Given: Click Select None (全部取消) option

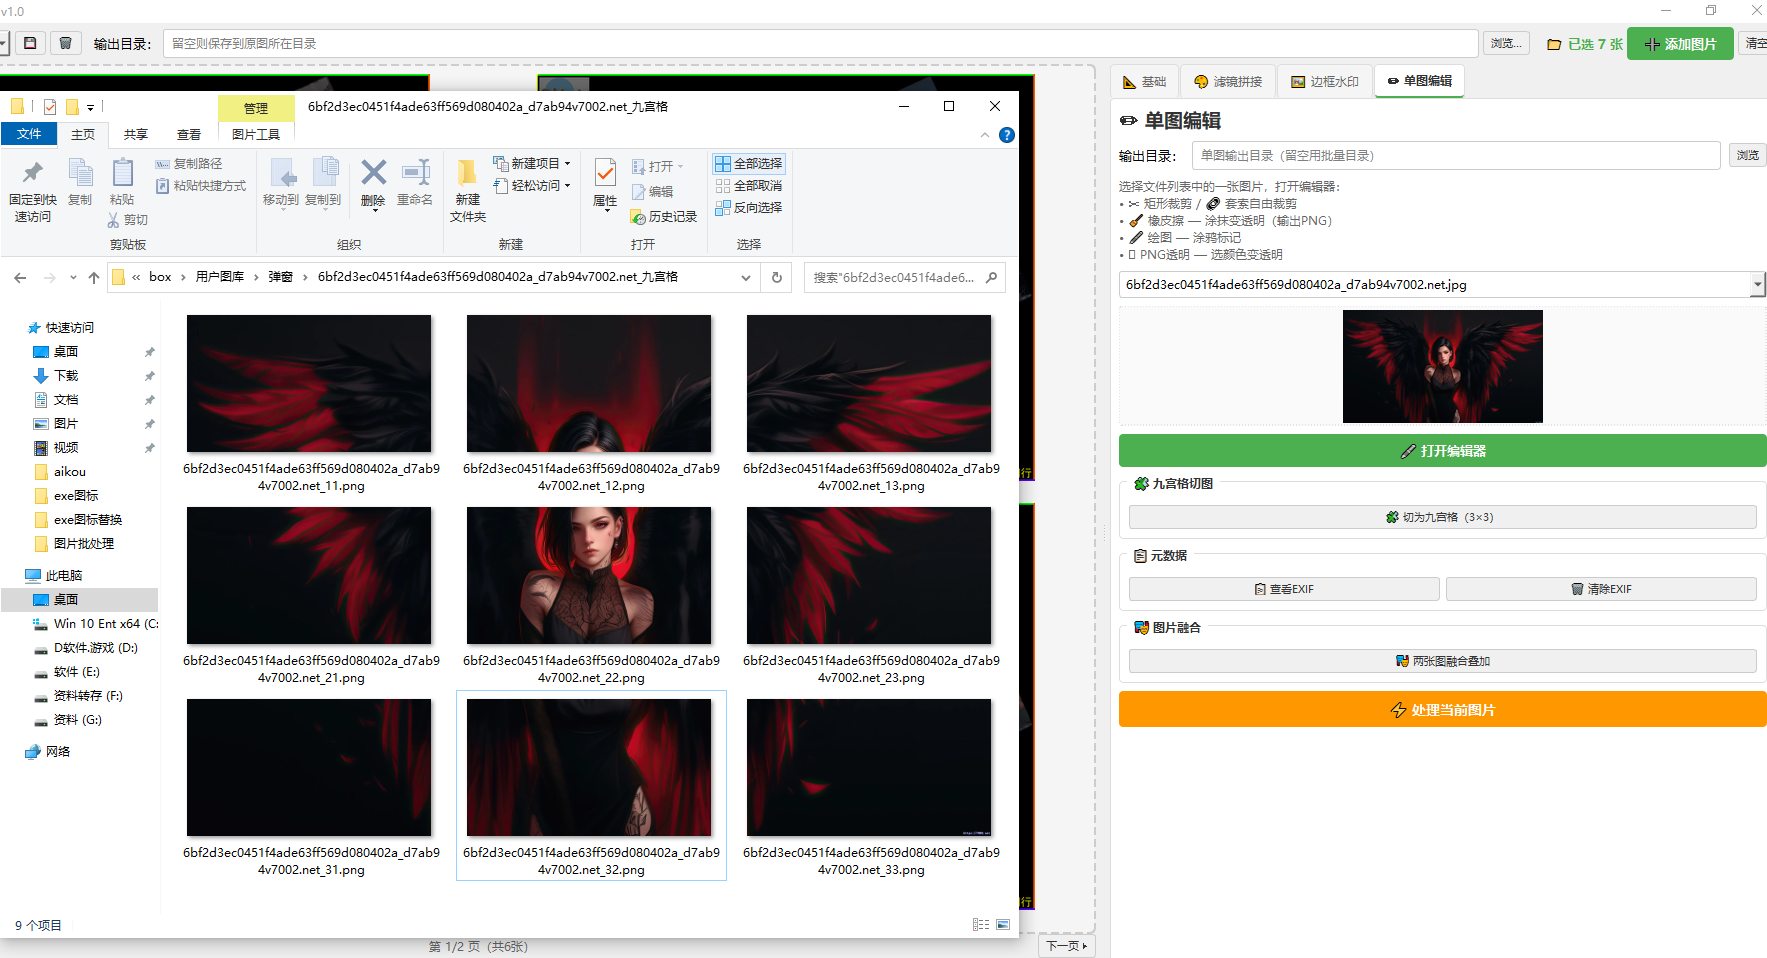Looking at the screenshot, I should point(749,186).
